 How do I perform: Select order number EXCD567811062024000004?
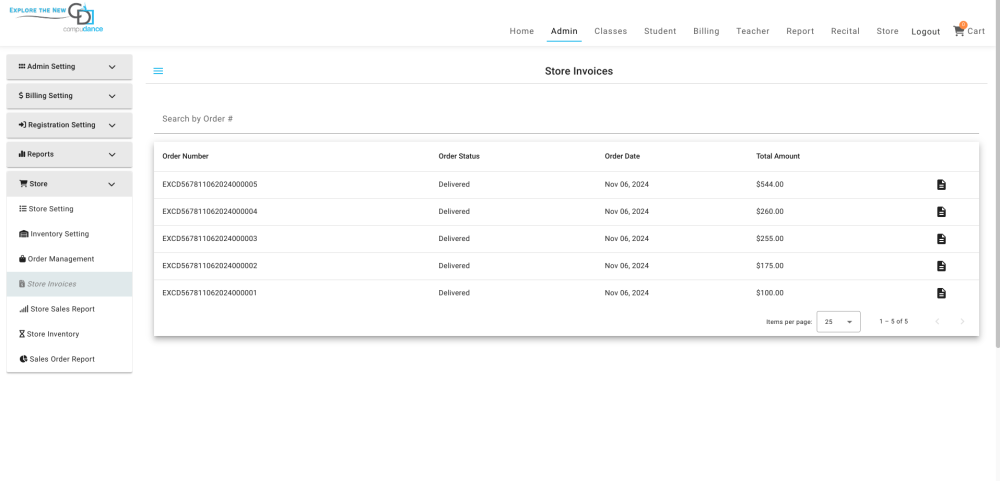pos(210,212)
